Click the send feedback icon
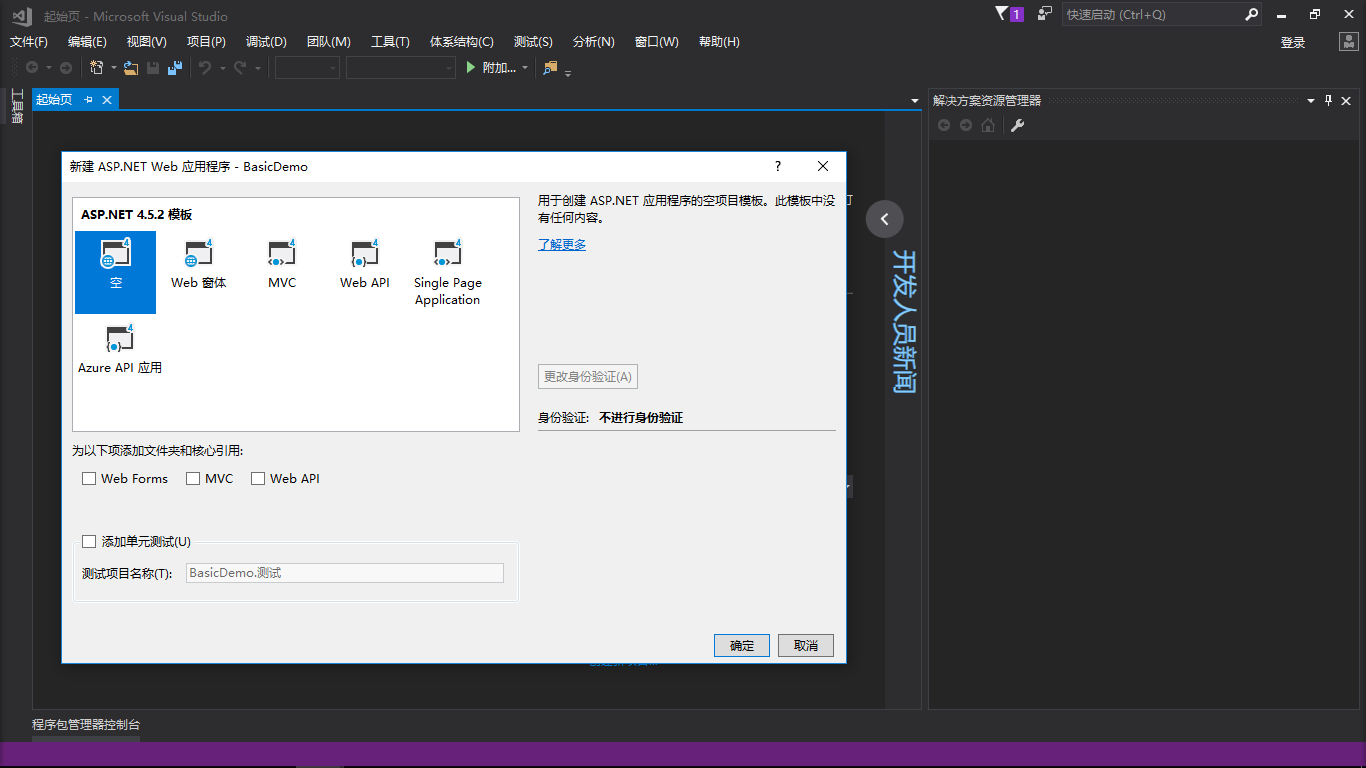Screen dimensions: 1366x768 (x=1045, y=14)
